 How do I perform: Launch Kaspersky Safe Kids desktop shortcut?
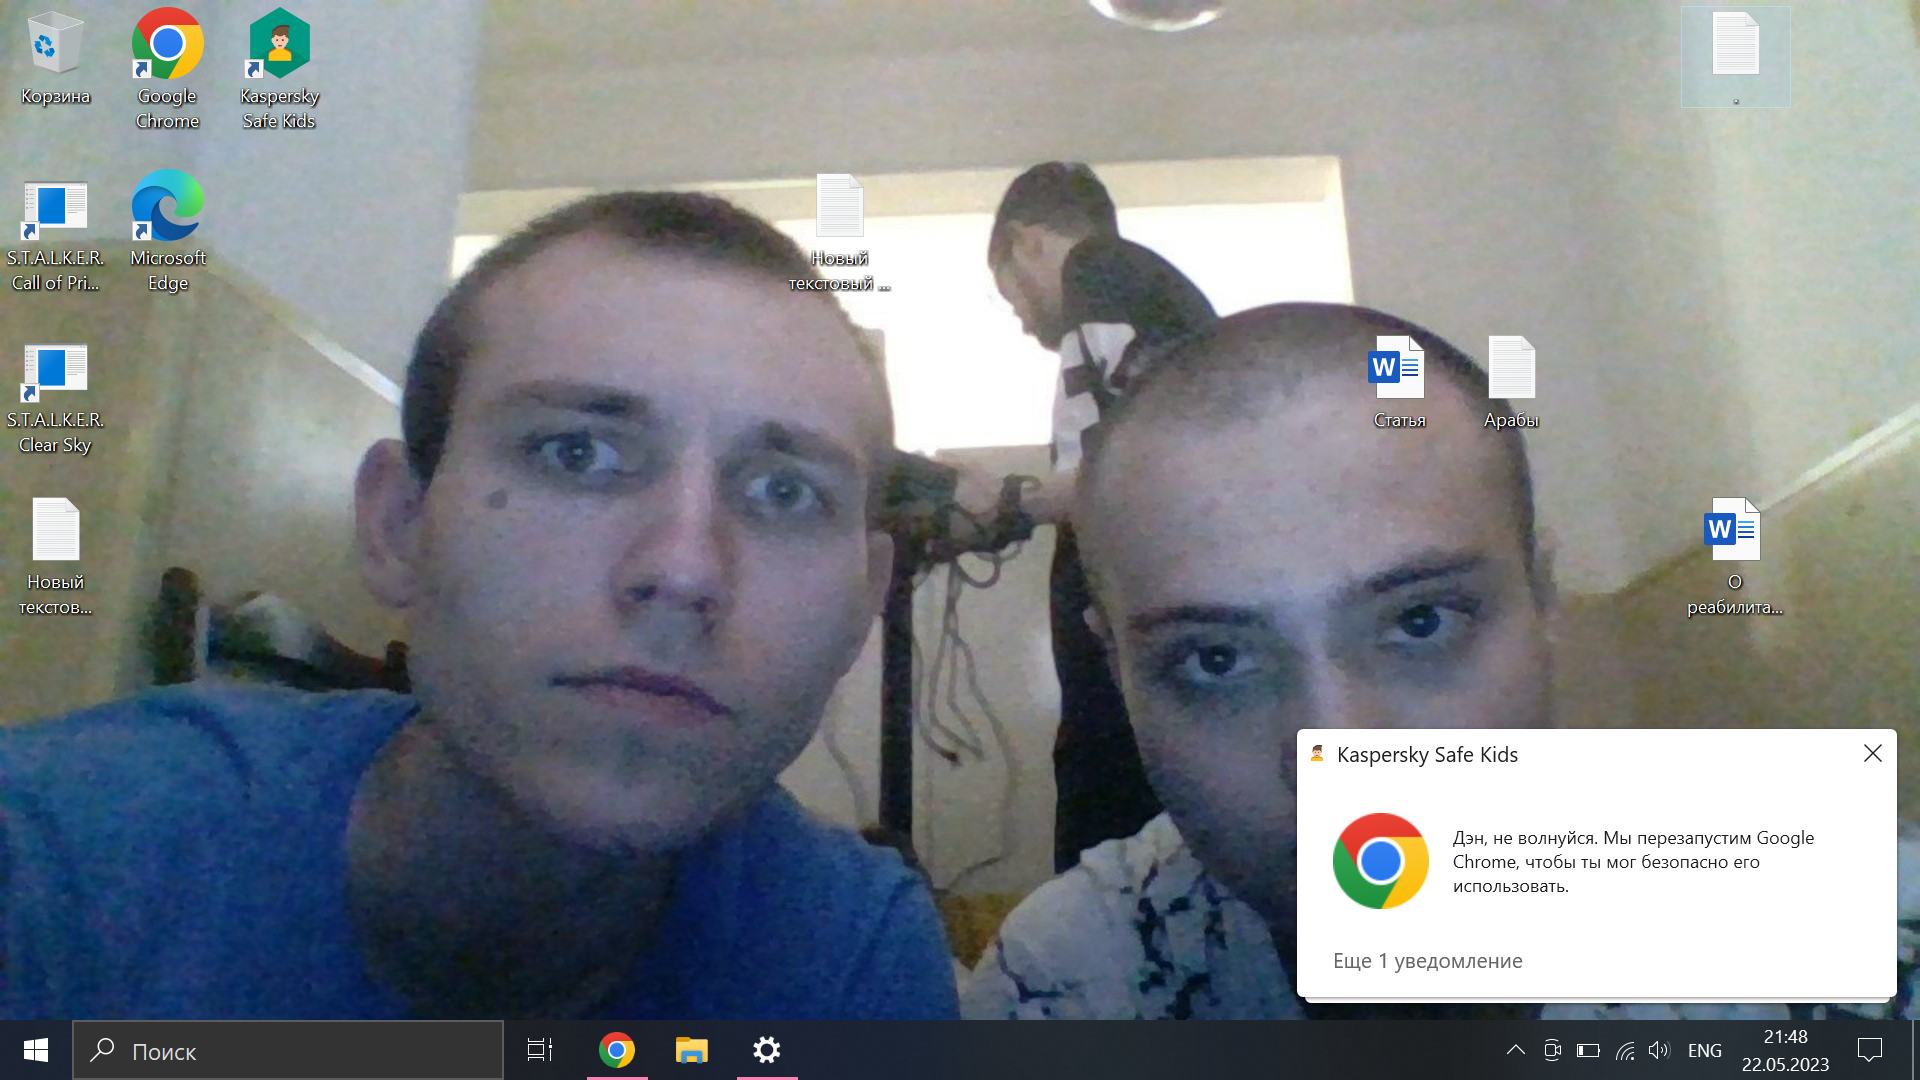point(279,45)
